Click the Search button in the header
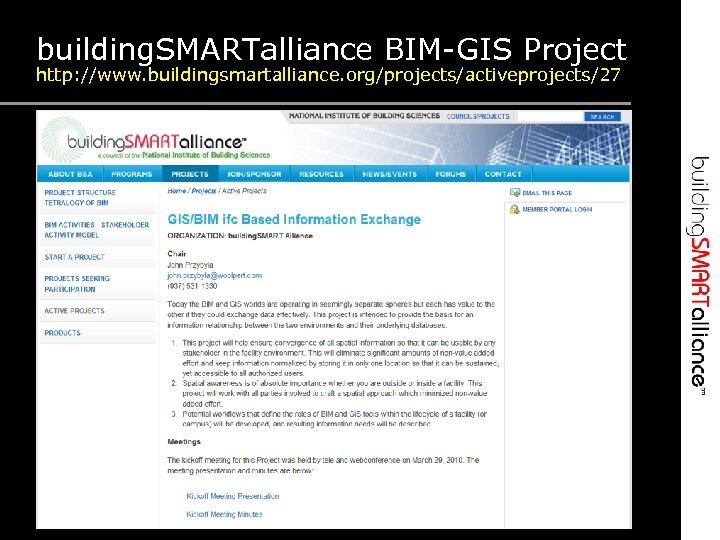Screen dimensions: 720x540 [x=602, y=117]
